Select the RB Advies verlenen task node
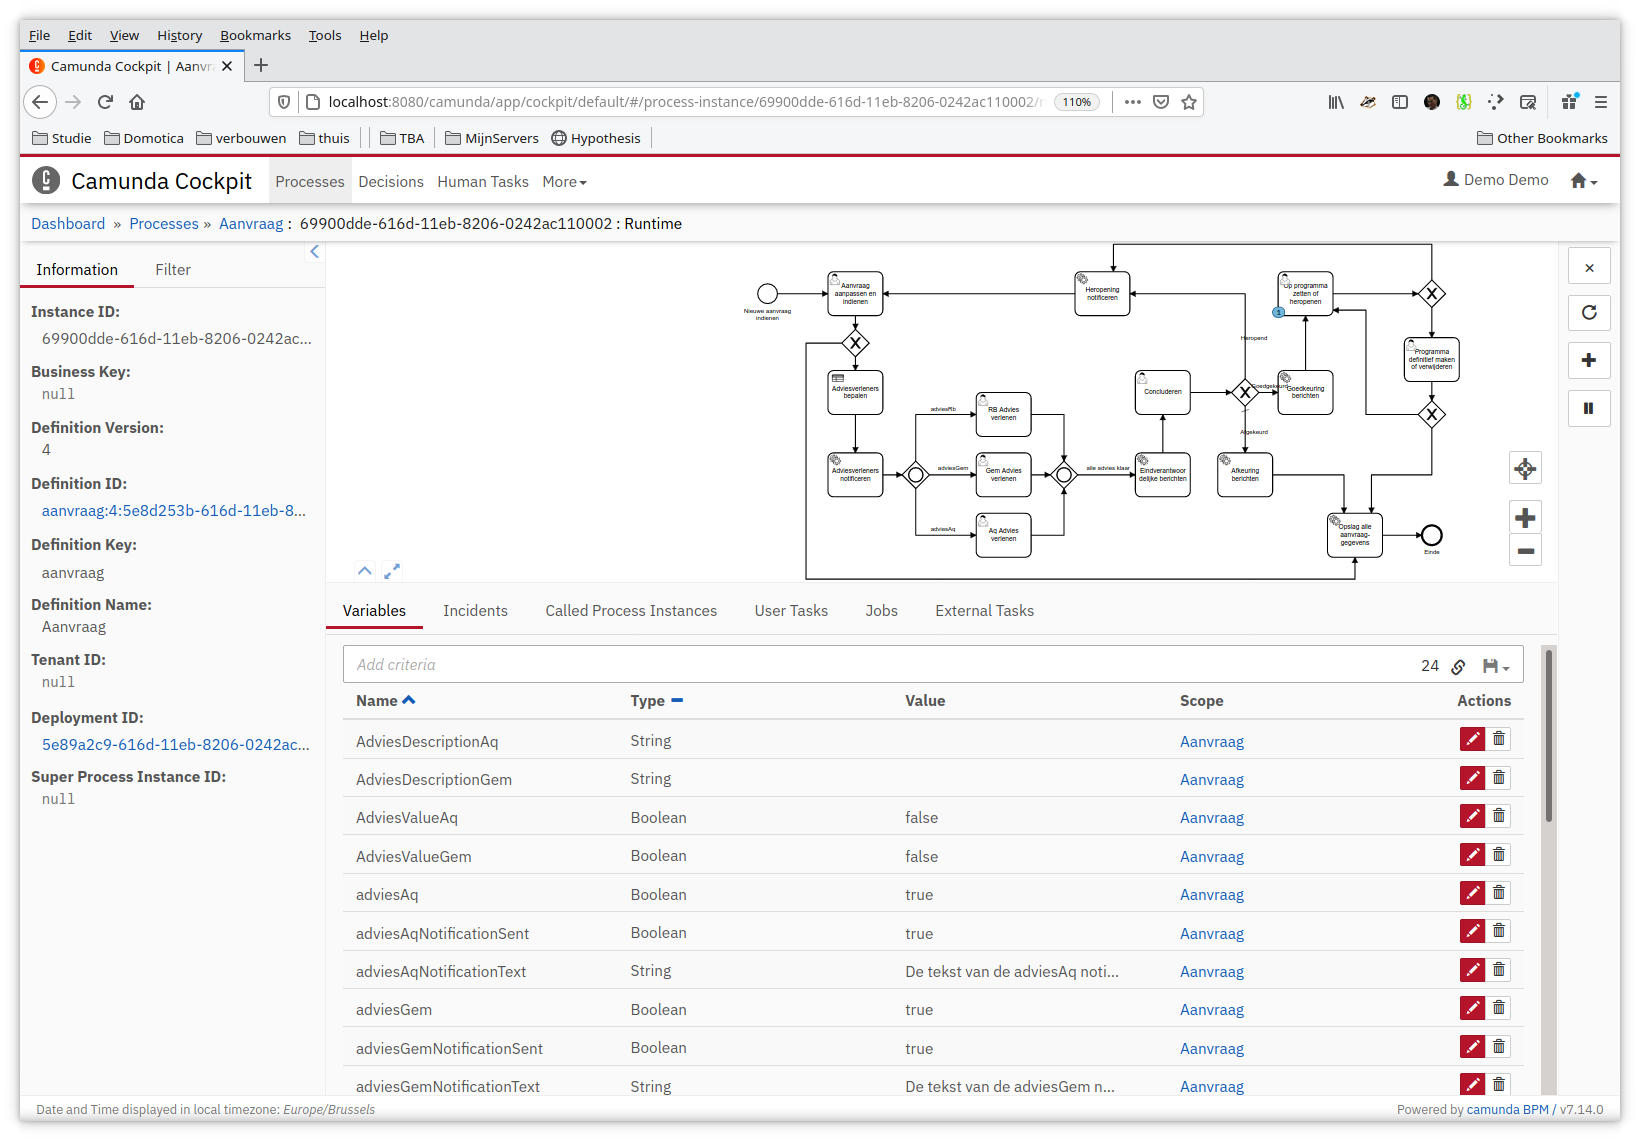 [x=1003, y=414]
